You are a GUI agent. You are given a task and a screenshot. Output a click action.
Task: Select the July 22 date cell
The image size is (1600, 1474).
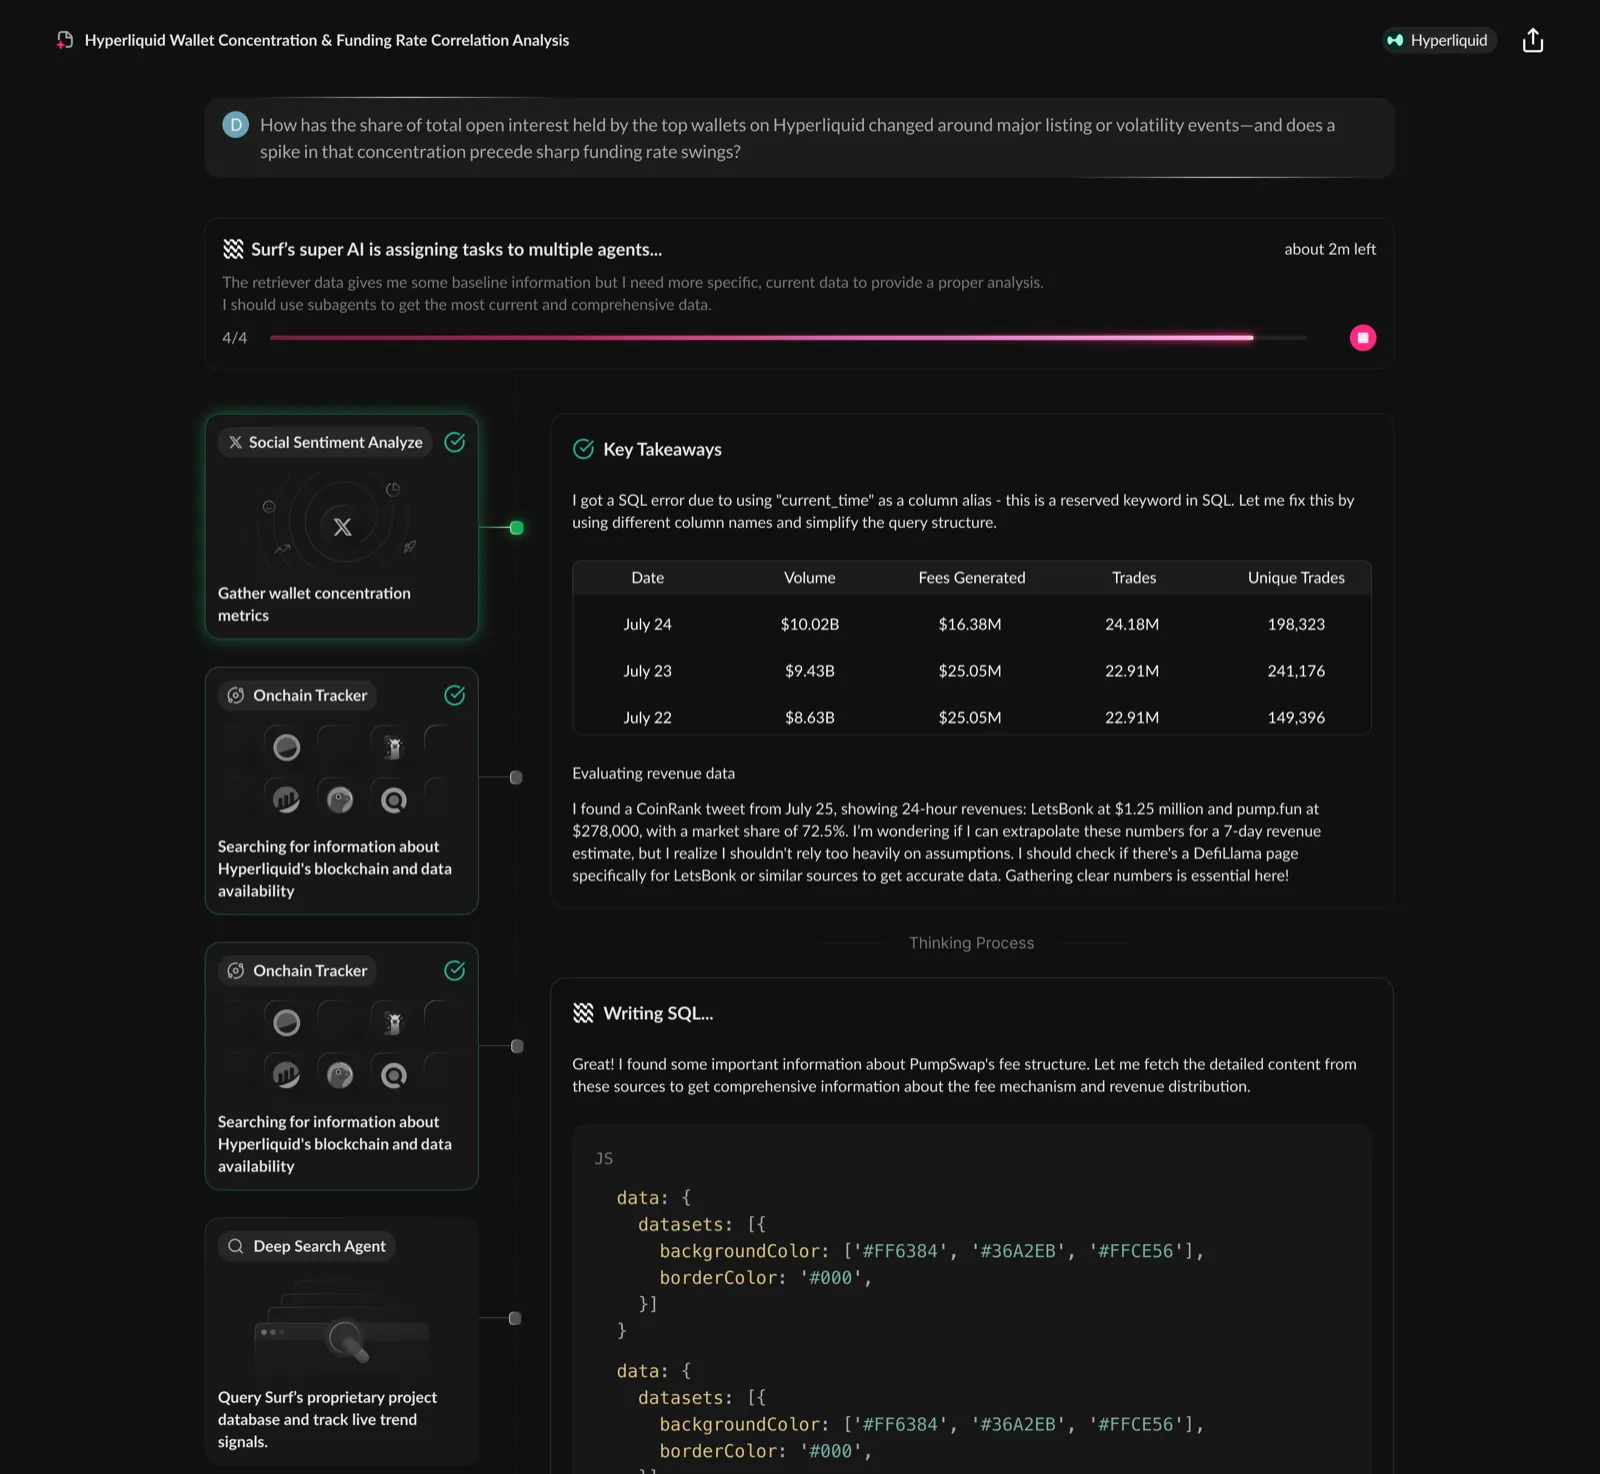(648, 718)
